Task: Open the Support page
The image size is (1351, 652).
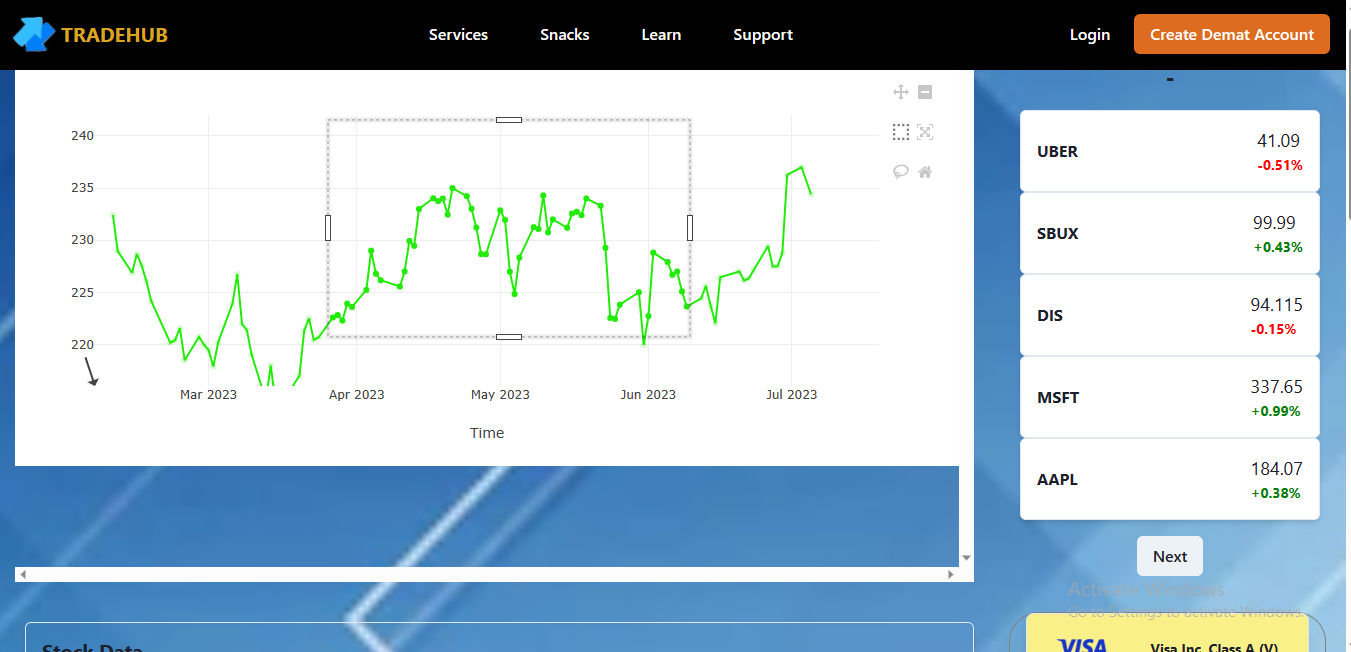Action: pos(763,34)
